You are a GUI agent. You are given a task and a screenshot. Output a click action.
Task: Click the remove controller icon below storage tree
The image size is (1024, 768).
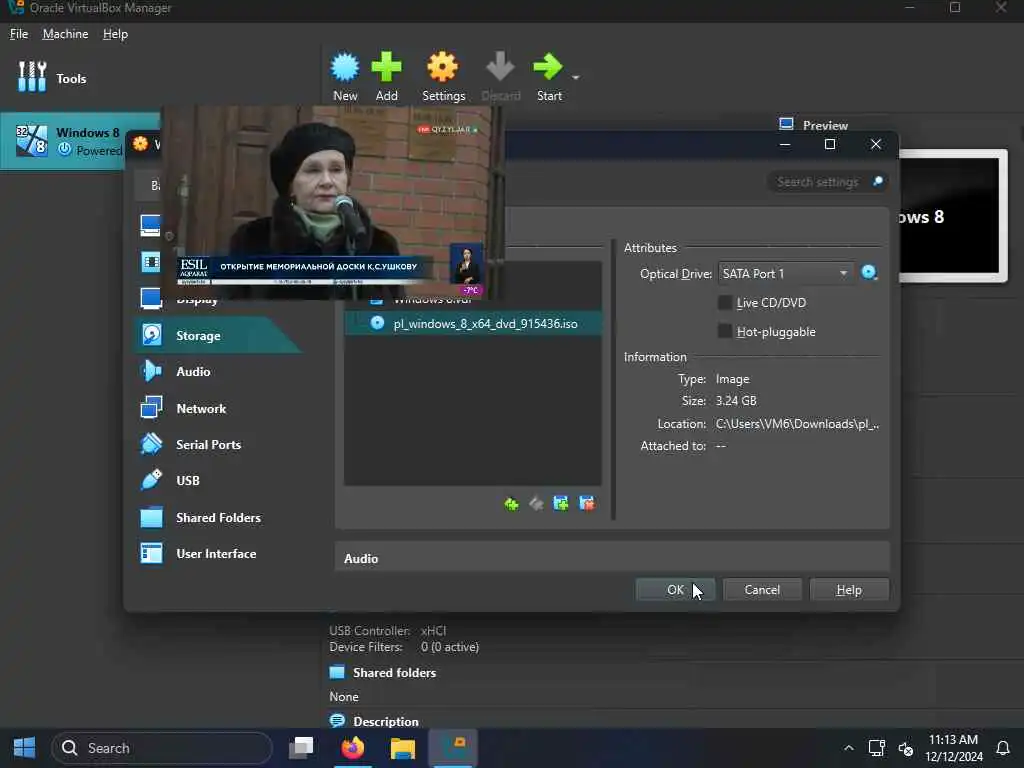point(536,504)
